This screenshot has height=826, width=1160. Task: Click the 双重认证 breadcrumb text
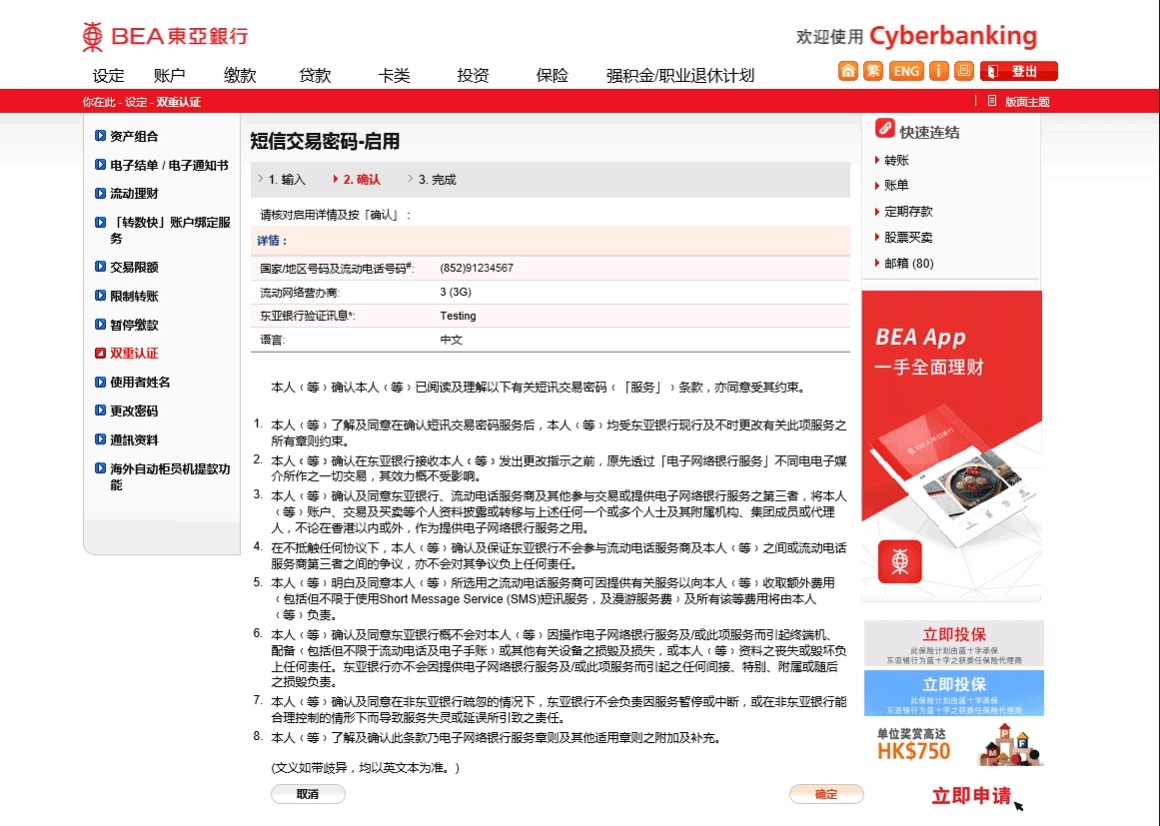pyautogui.click(x=178, y=102)
